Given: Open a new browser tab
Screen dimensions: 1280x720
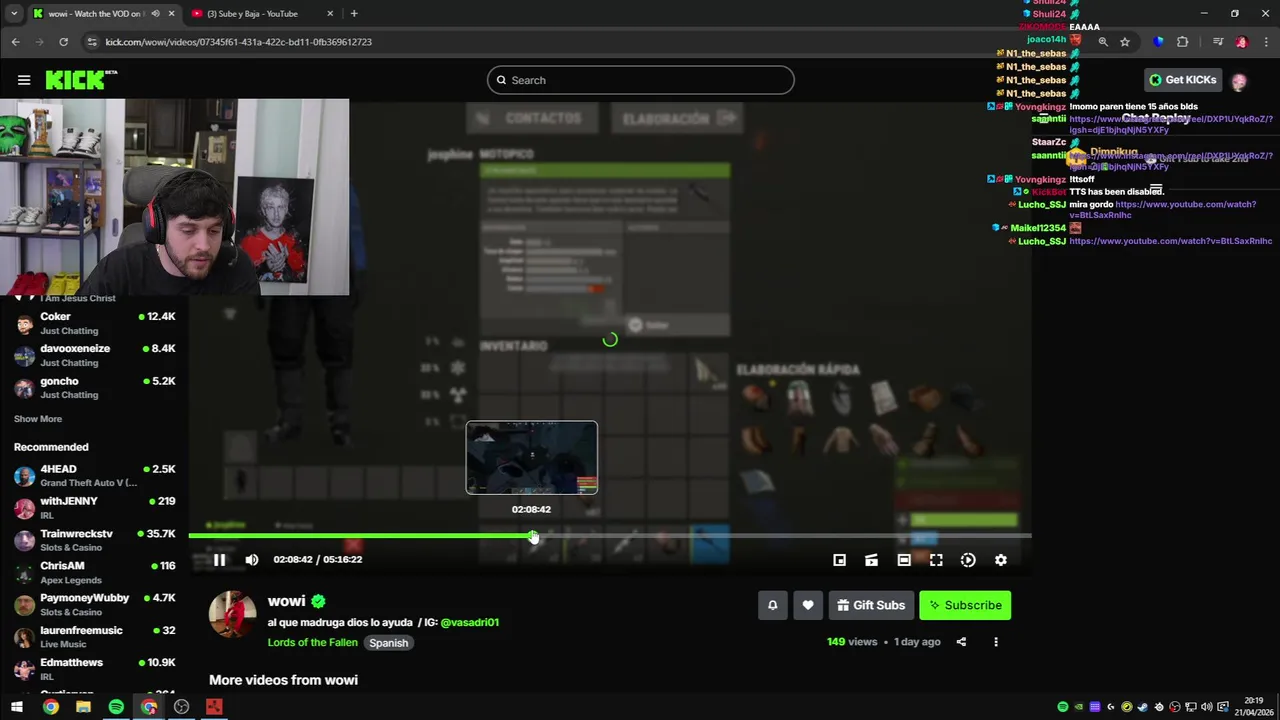Looking at the screenshot, I should [354, 14].
